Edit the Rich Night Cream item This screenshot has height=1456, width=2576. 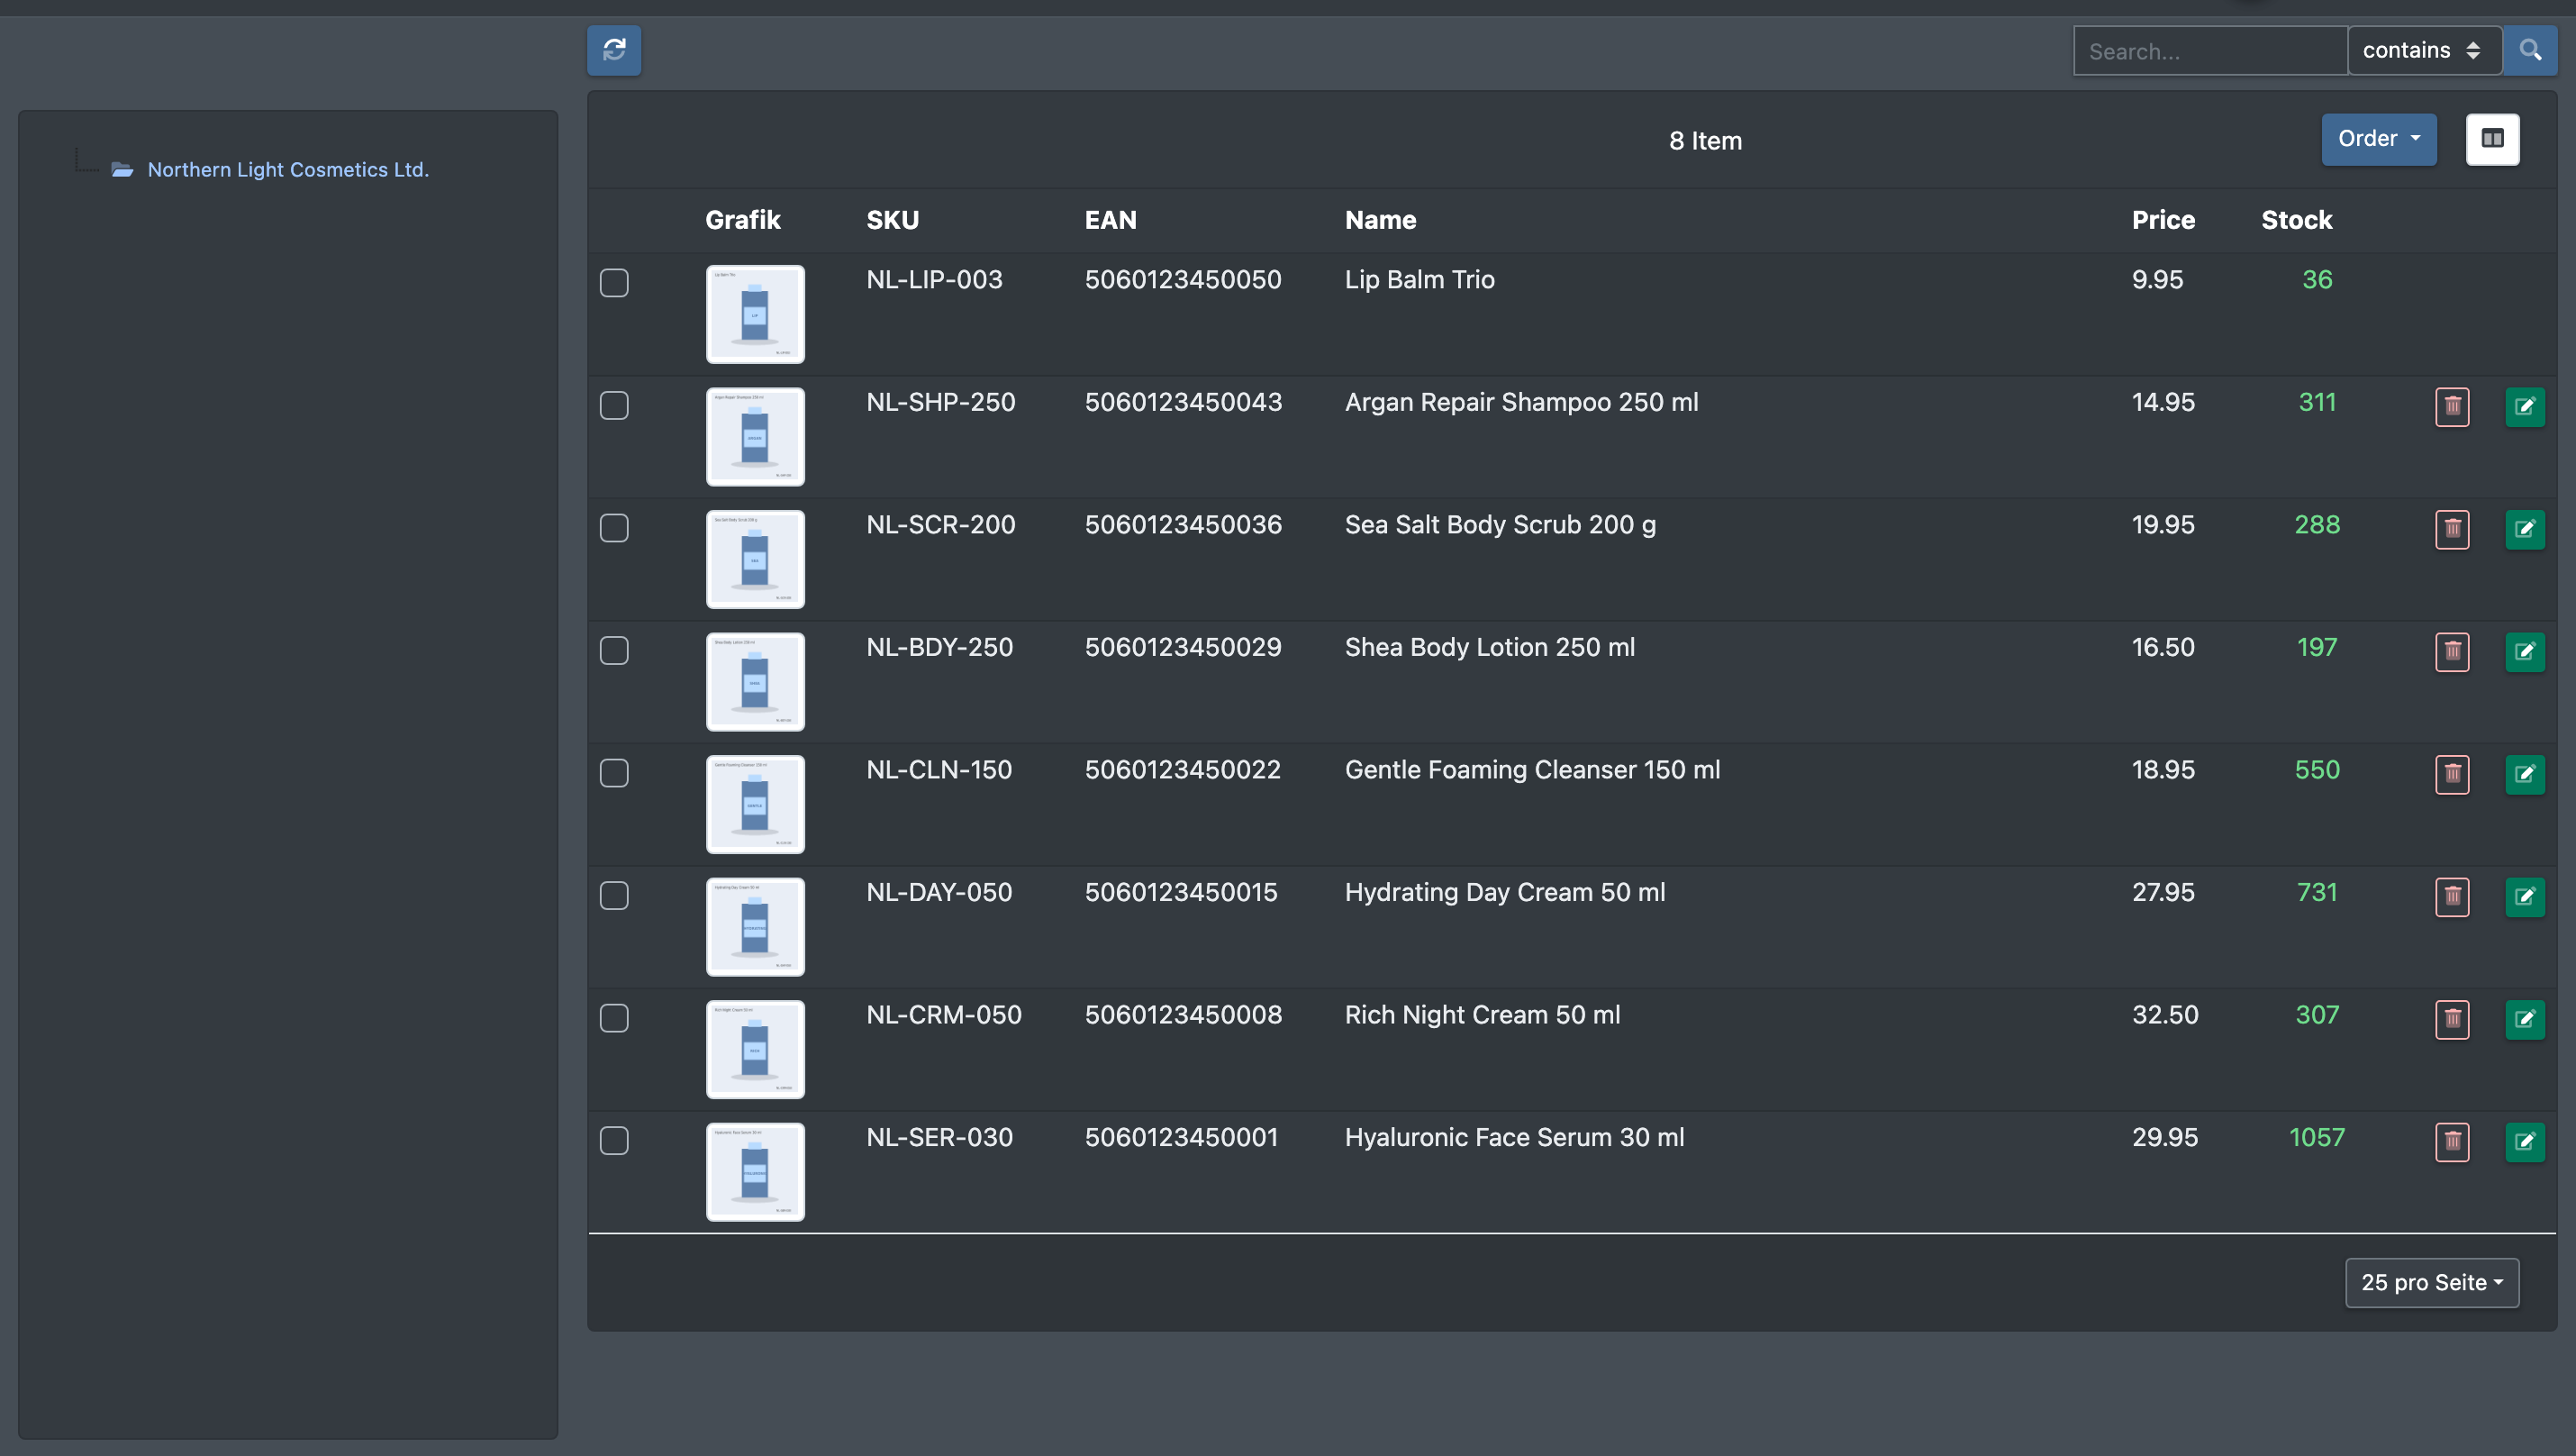[x=2525, y=1019]
